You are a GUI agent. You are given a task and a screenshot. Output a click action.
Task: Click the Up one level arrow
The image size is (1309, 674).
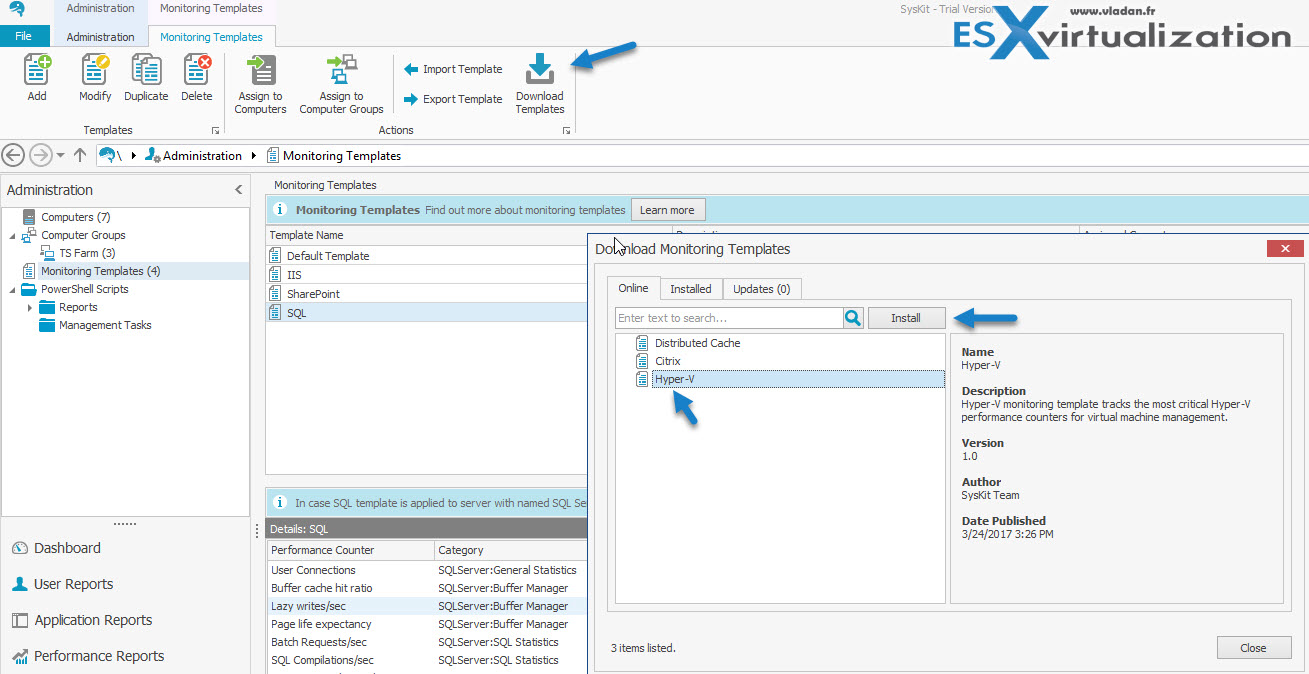click(x=80, y=155)
